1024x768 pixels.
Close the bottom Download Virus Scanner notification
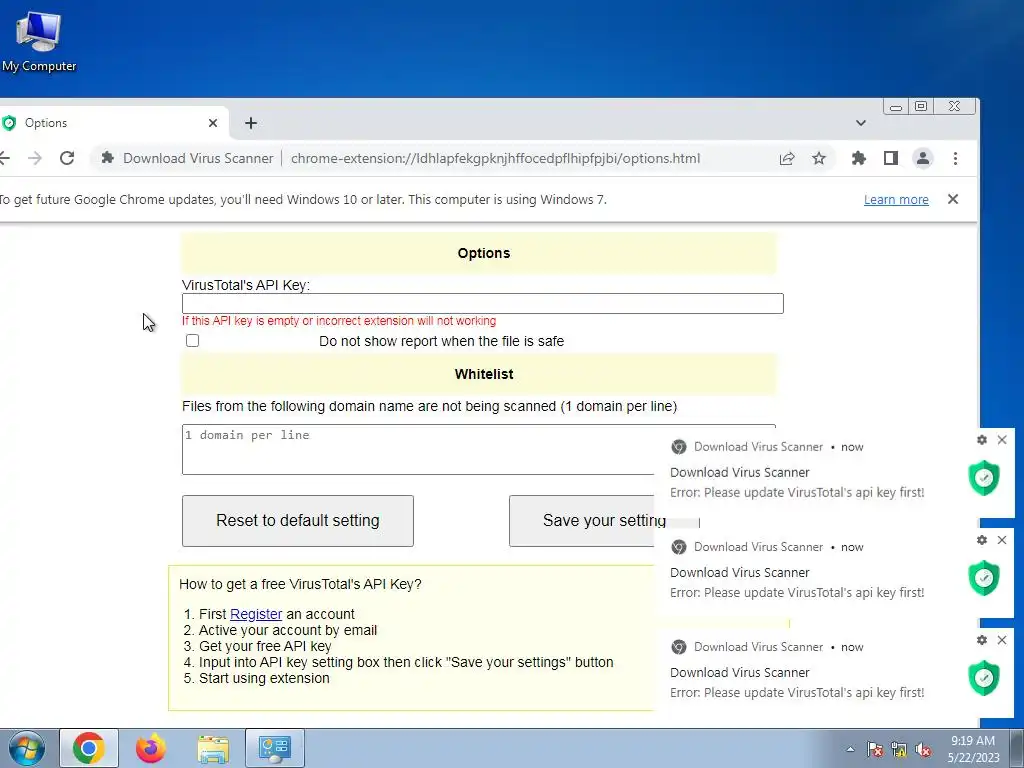click(x=1002, y=640)
